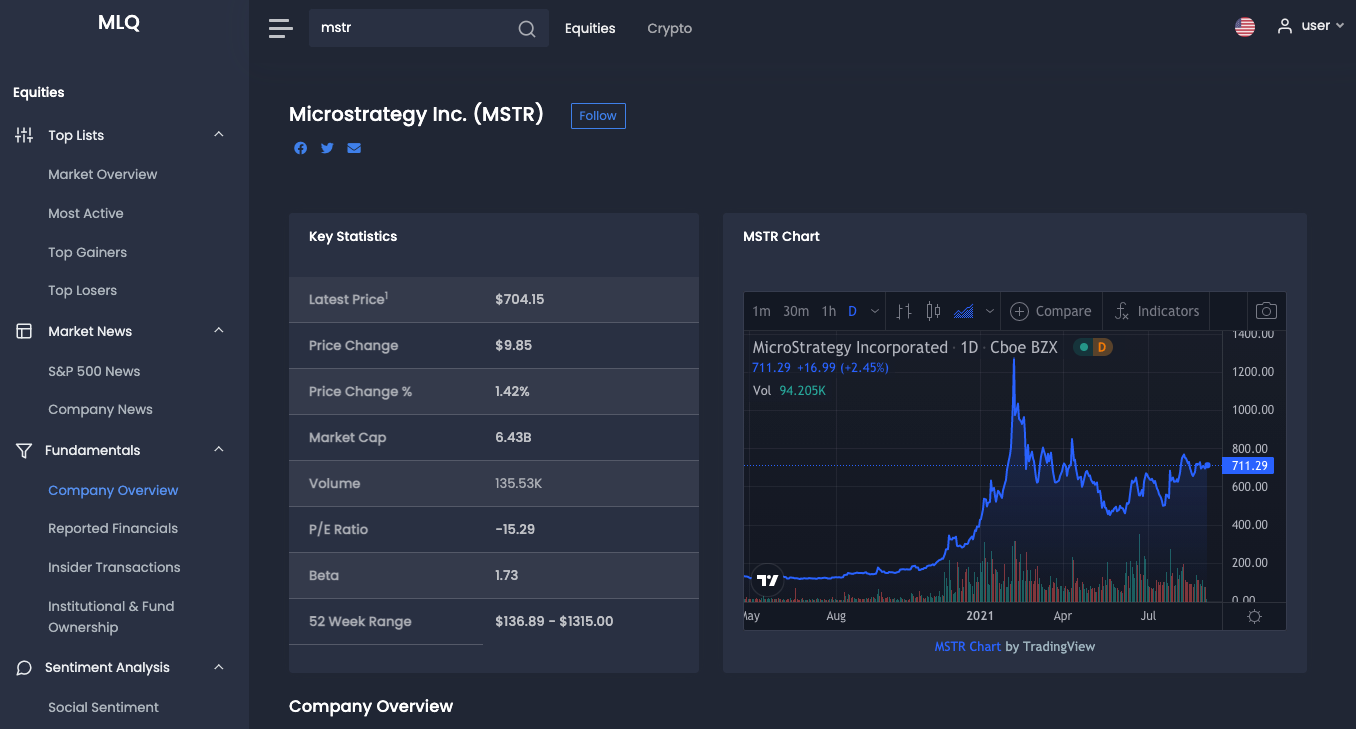Image resolution: width=1356 pixels, height=729 pixels.
Task: Collapse the Market News section
Action: (x=219, y=331)
